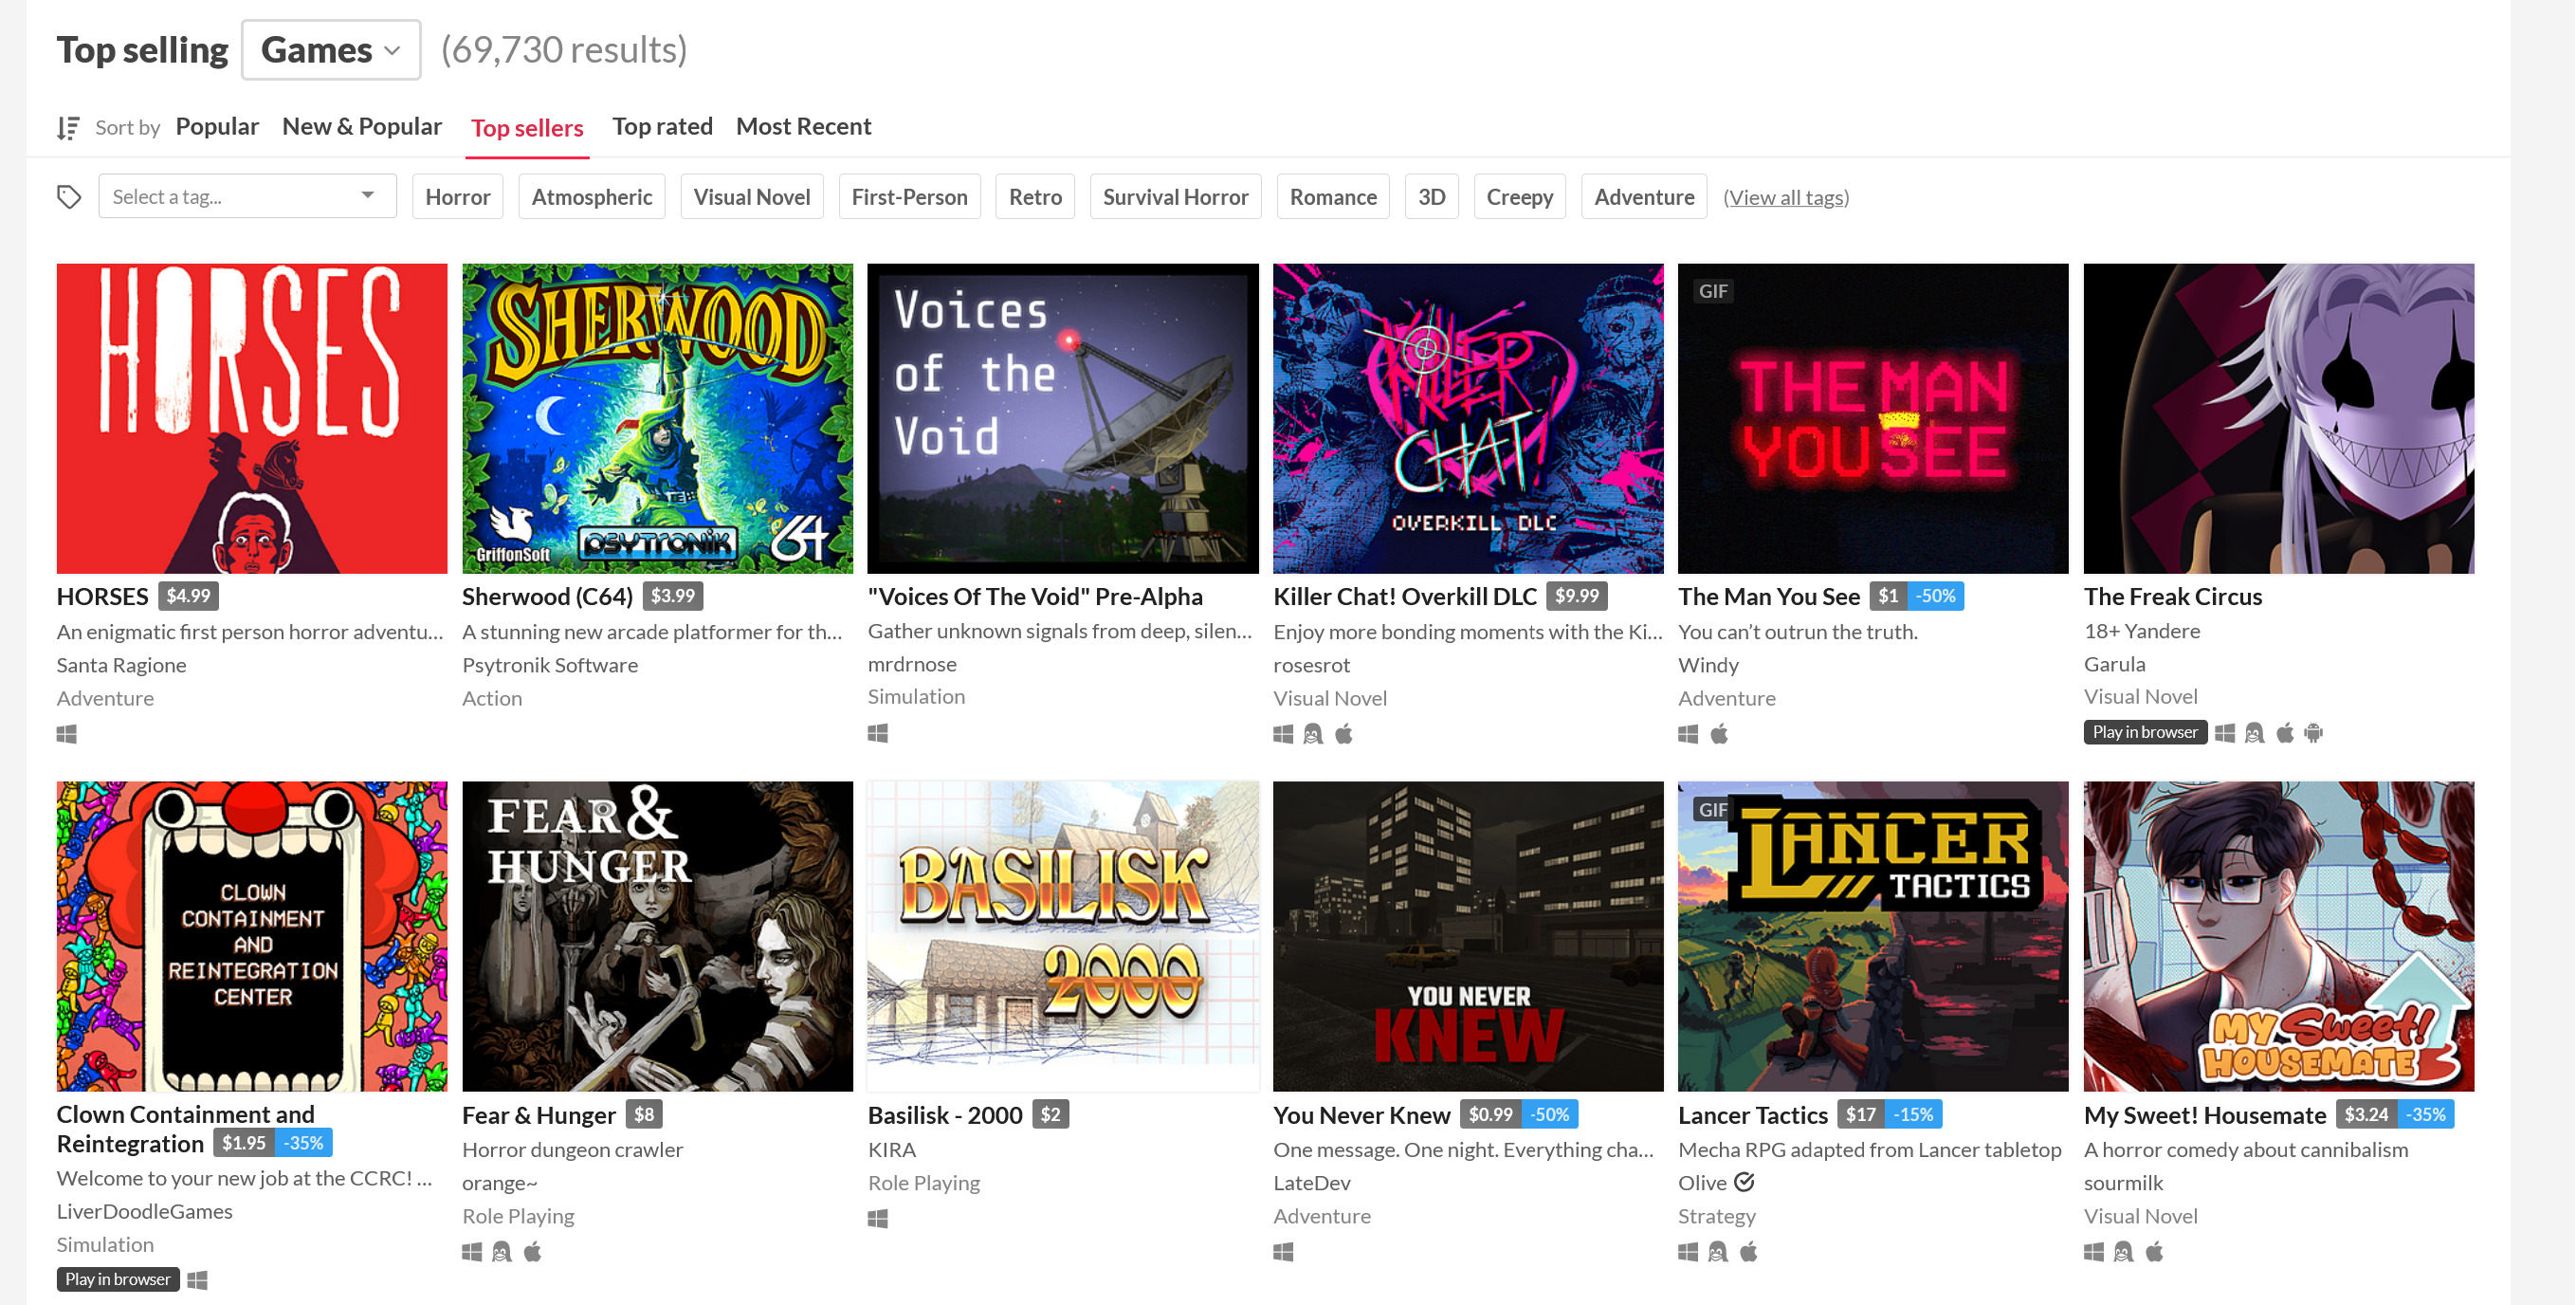Enable the Atmospheric tag filter
Screen dimensions: 2576x1305
591,196
